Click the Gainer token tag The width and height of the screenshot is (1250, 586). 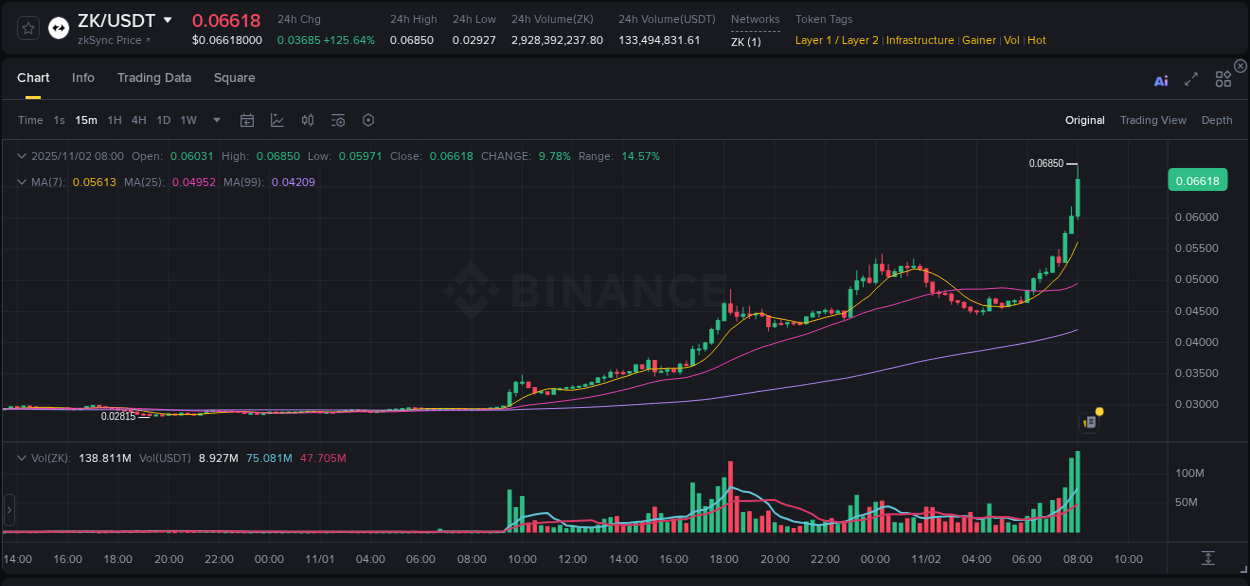pos(979,40)
